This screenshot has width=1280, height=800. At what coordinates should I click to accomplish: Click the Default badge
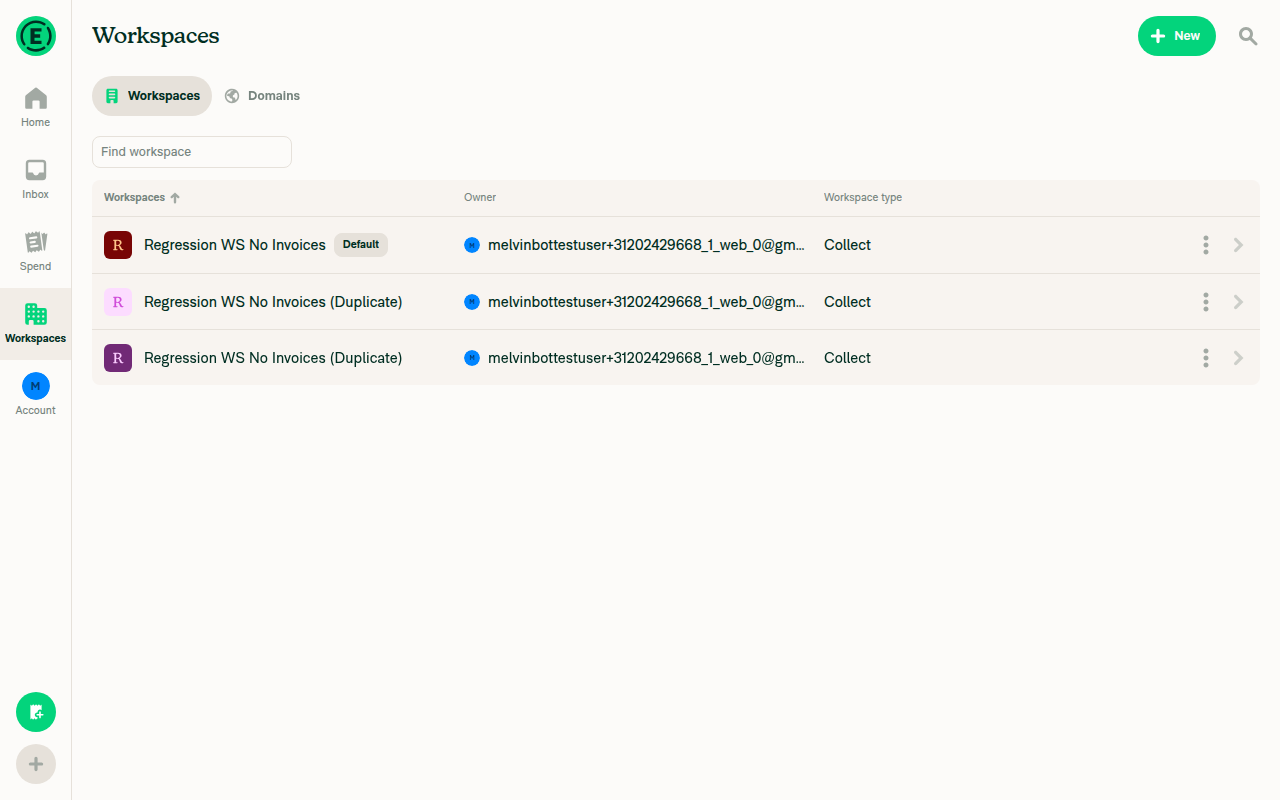[361, 245]
